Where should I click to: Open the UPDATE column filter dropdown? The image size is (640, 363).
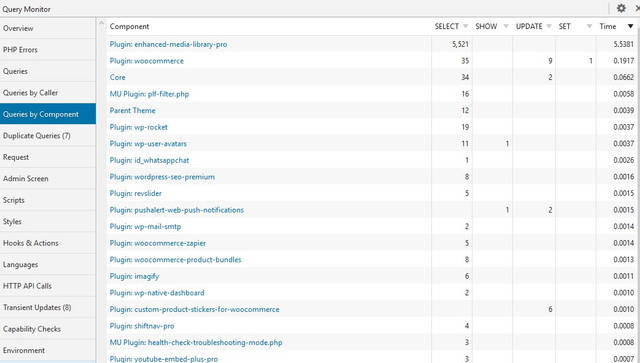pos(549,27)
